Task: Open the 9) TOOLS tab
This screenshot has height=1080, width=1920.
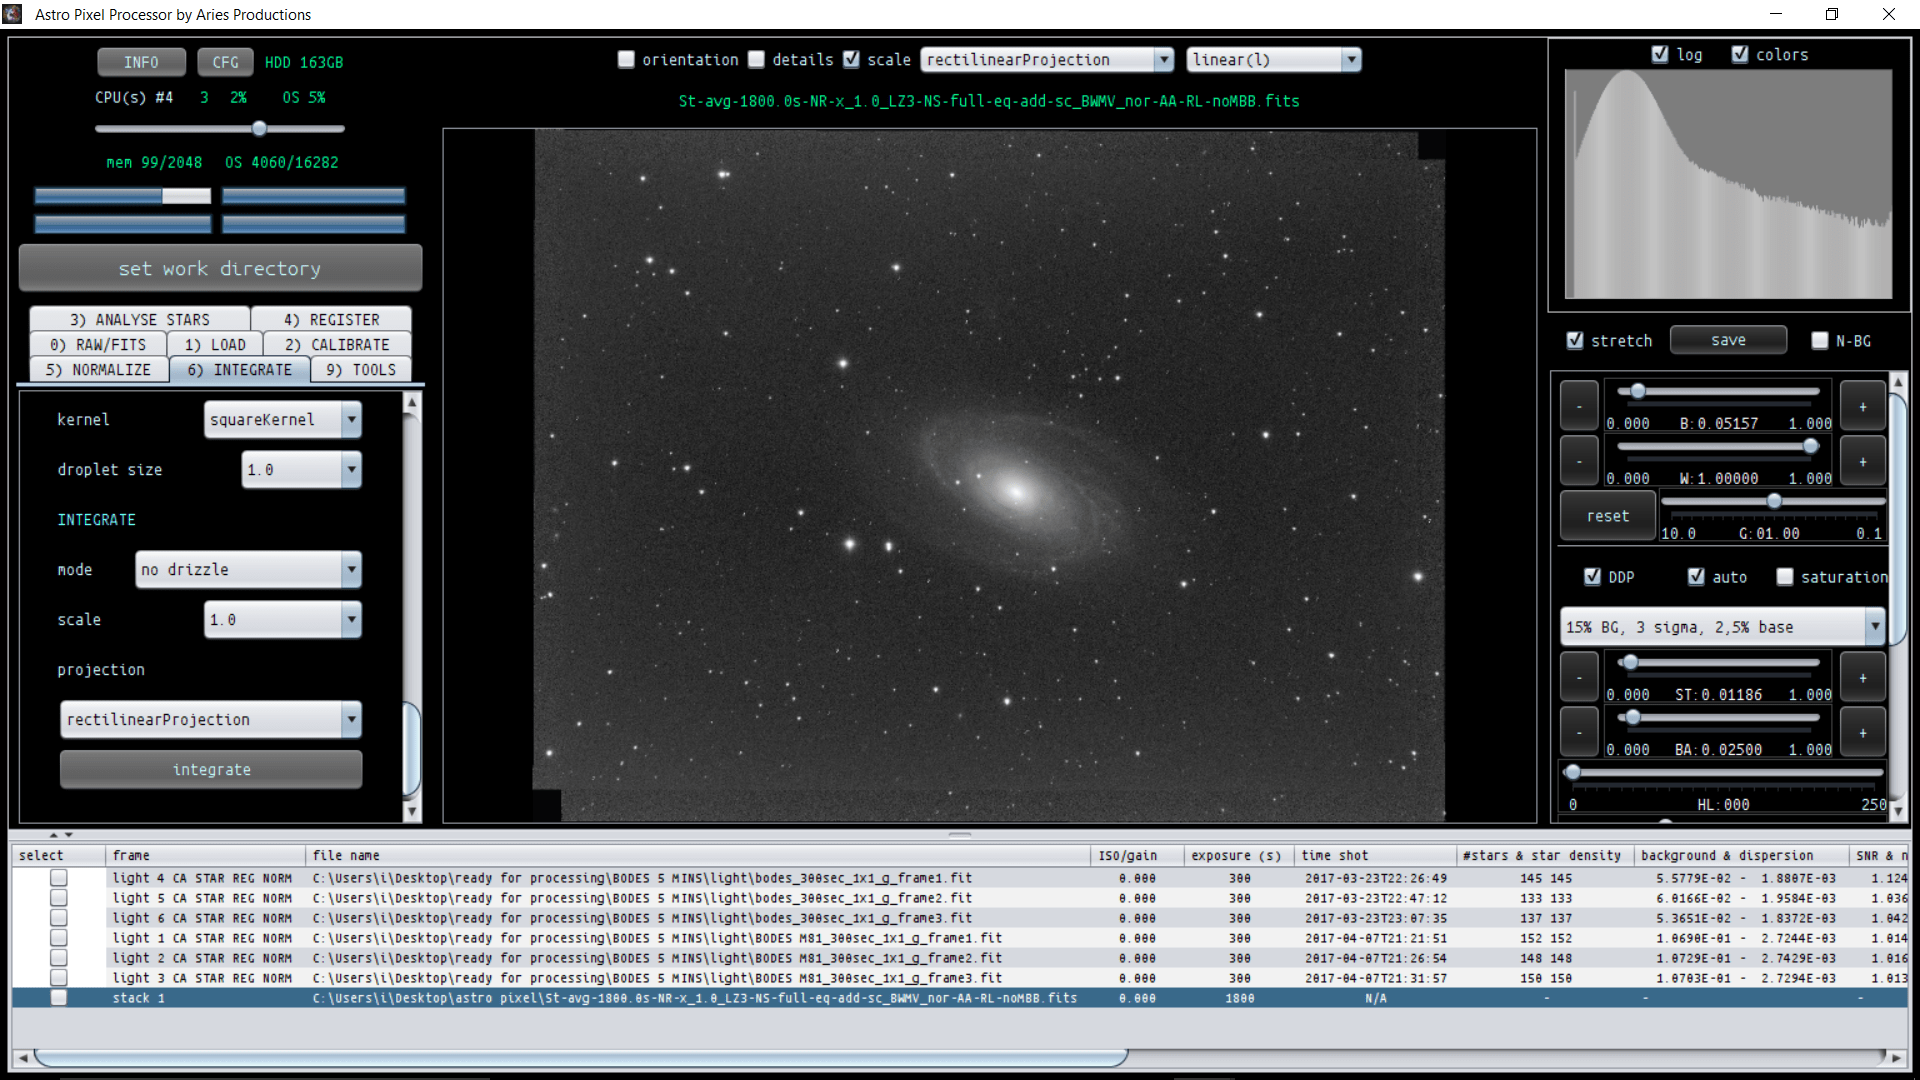Action: point(361,370)
